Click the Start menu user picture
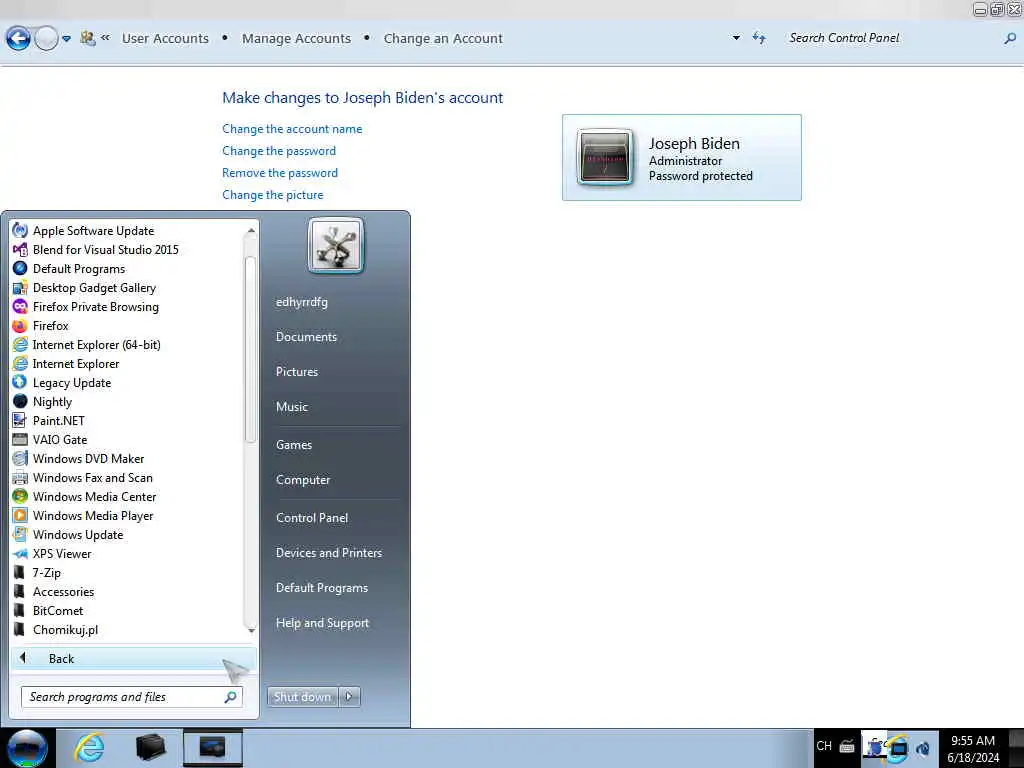The height and width of the screenshot is (768, 1024). pyautogui.click(x=336, y=246)
